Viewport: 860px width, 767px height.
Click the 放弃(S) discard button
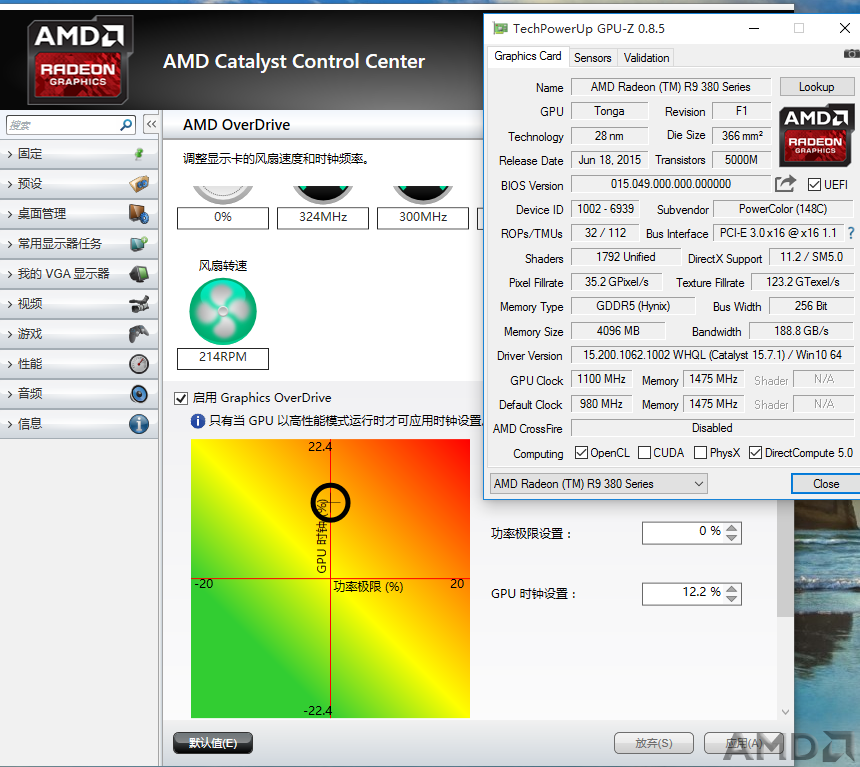pos(654,743)
